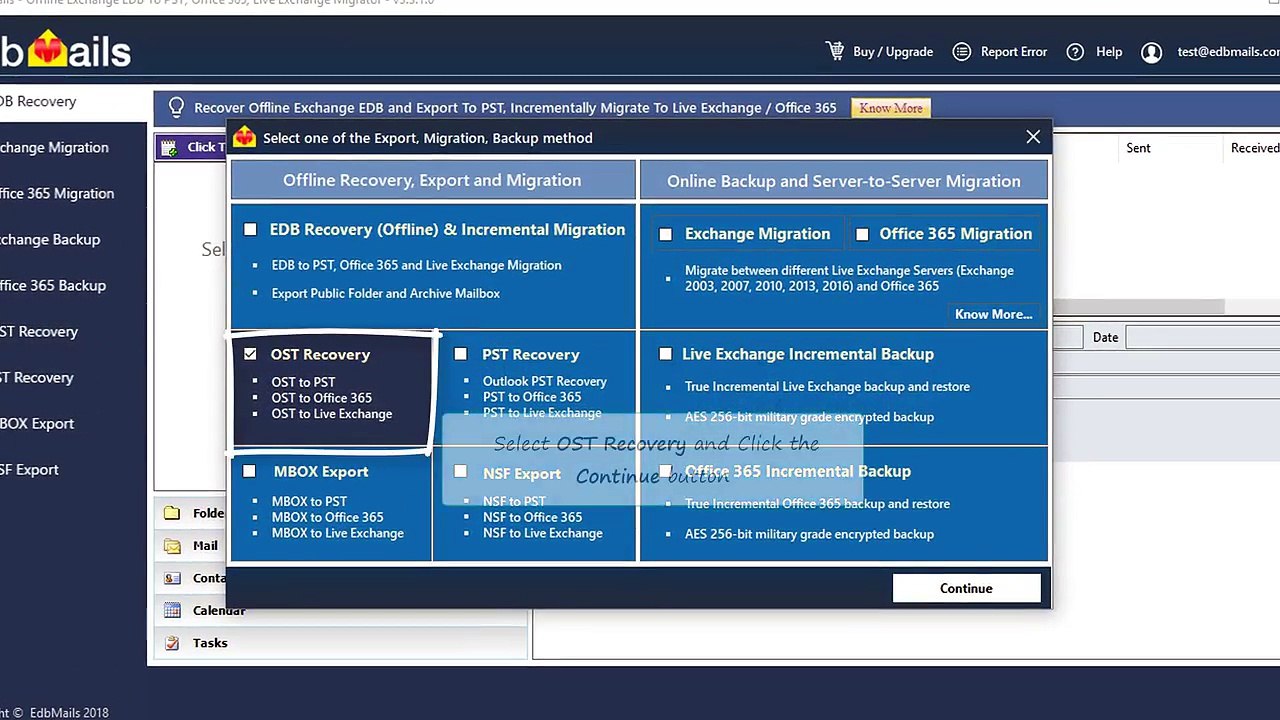1280x720 pixels.
Task: Click the Contacts card icon
Action: pyautogui.click(x=173, y=578)
